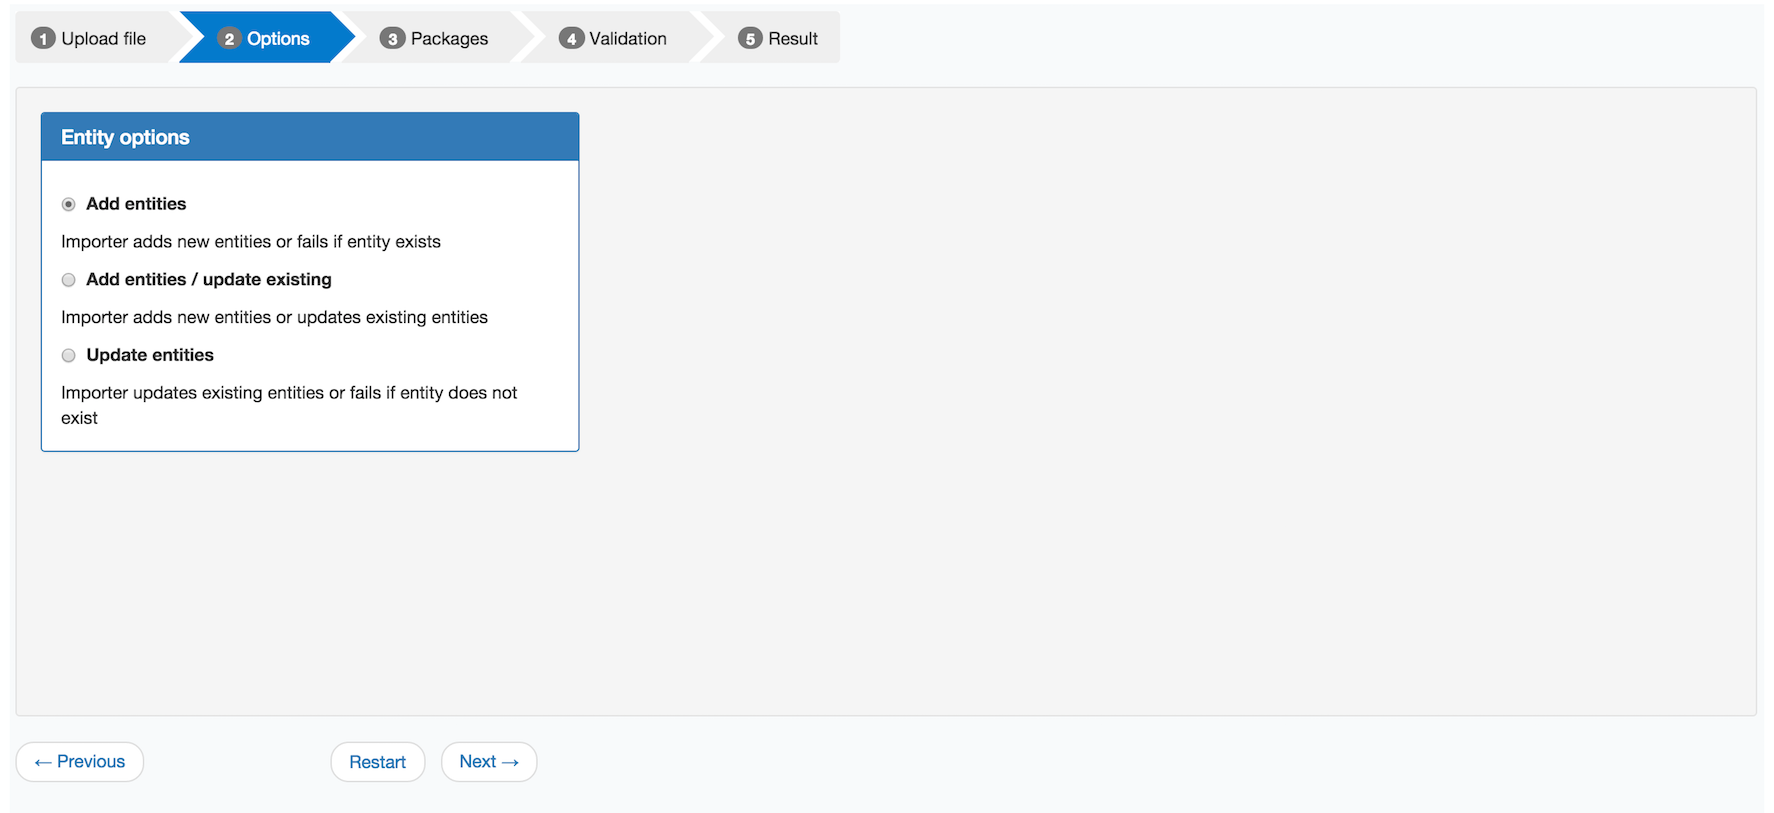Viewport: 1774px width, 813px height.
Task: Jump to the Validation step label
Action: pos(627,39)
